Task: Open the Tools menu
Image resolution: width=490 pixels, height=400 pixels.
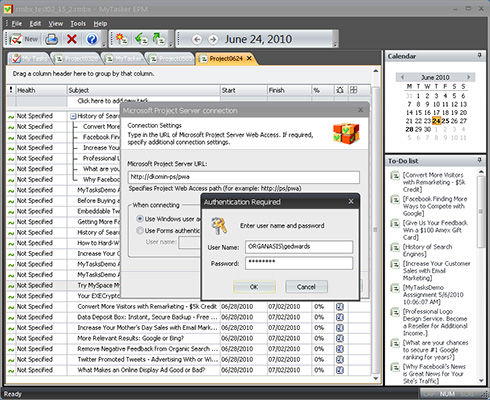Action: pos(78,24)
